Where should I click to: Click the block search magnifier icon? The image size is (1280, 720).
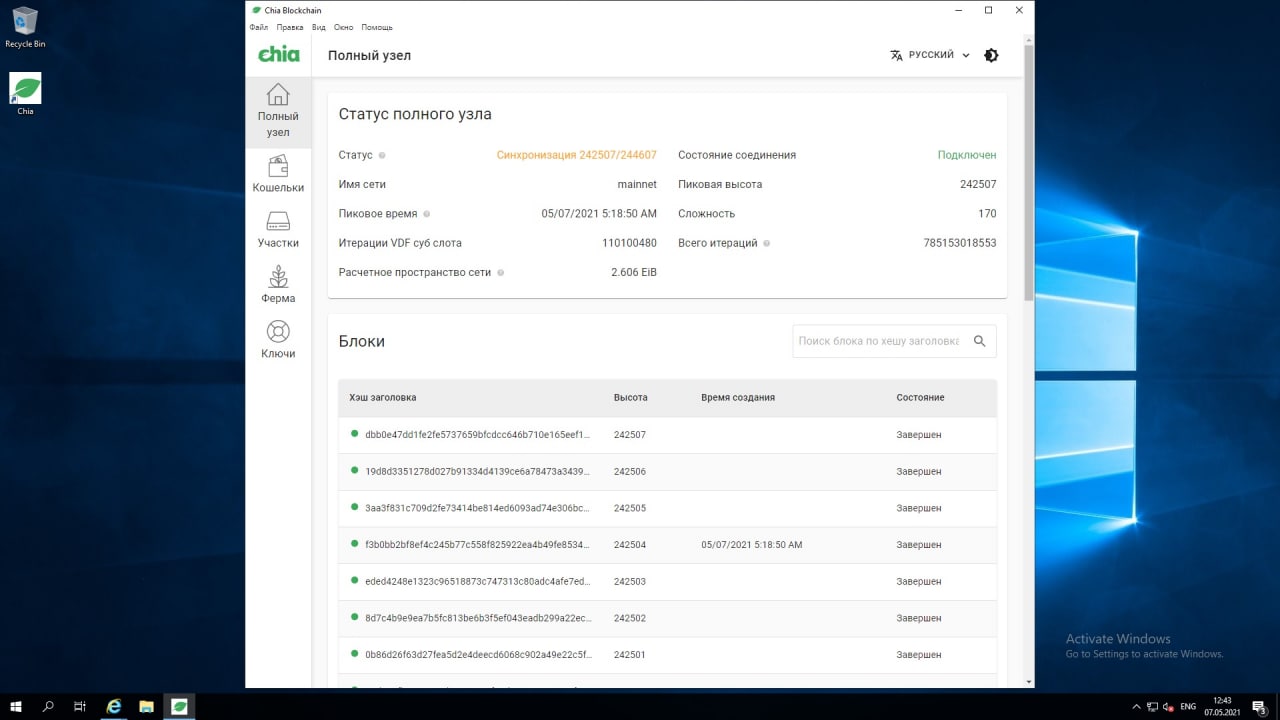979,341
